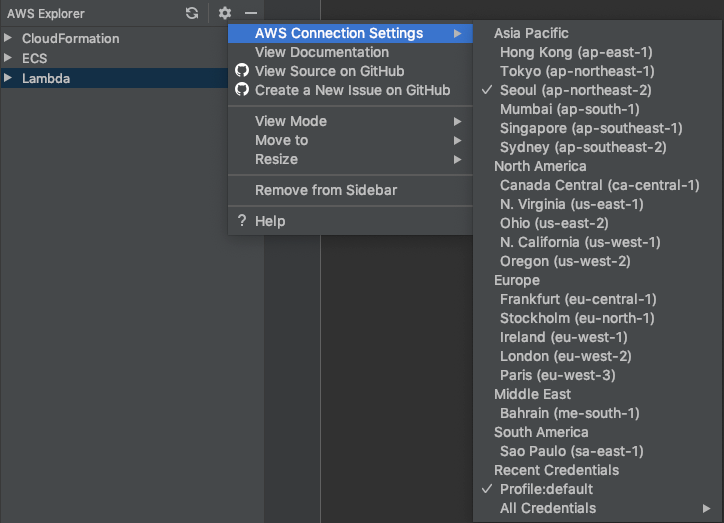Image resolution: width=724 pixels, height=523 pixels.
Task: Select Hong Kong (ap-east-1) region
Action: [x=598, y=52]
